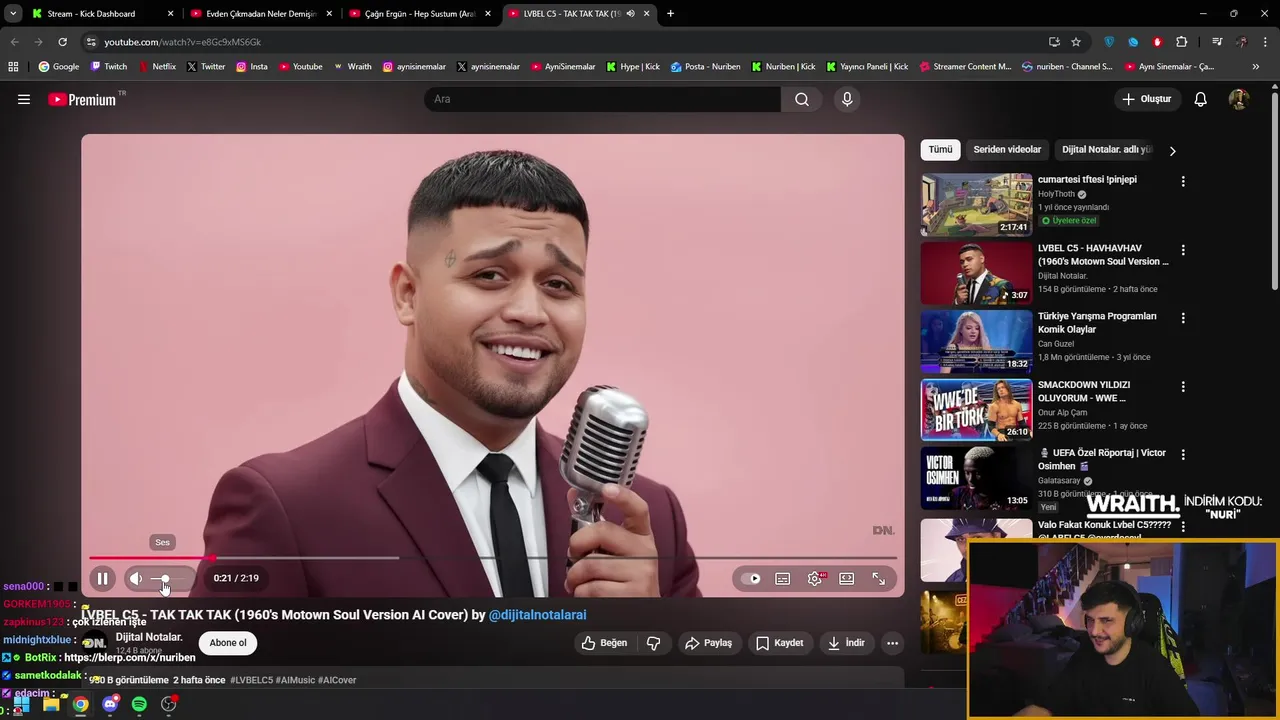Start voice search with the microphone
1280x720 pixels.
click(x=847, y=99)
